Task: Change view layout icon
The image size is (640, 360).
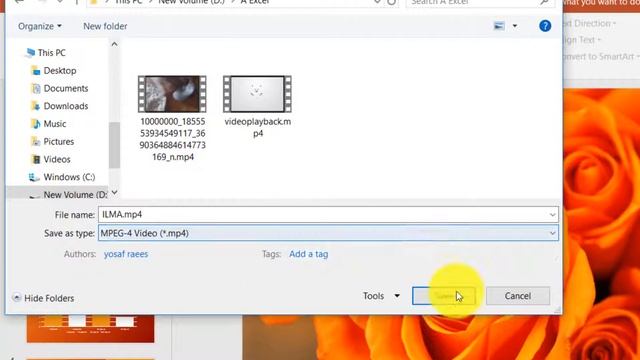Action: pyautogui.click(x=499, y=26)
